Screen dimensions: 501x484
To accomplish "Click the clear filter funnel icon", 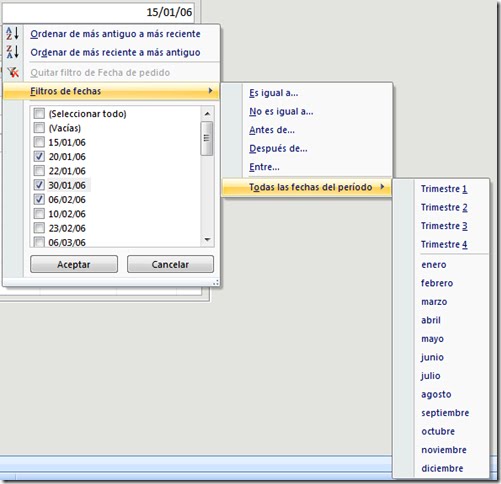I will pyautogui.click(x=13, y=72).
